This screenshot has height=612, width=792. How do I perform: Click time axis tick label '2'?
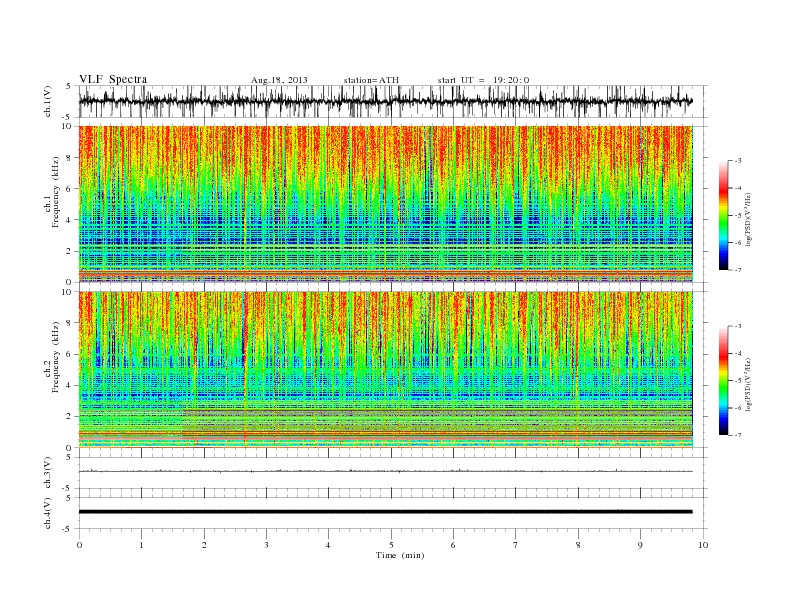pos(204,545)
